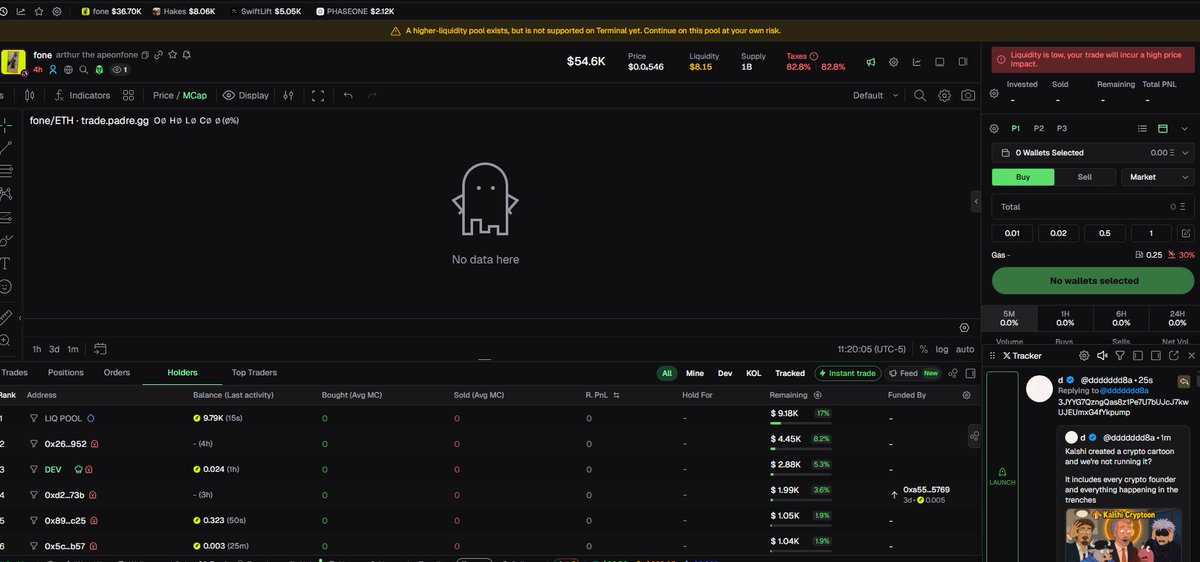
Task: Favorite the fone token with star
Action: click(173, 55)
